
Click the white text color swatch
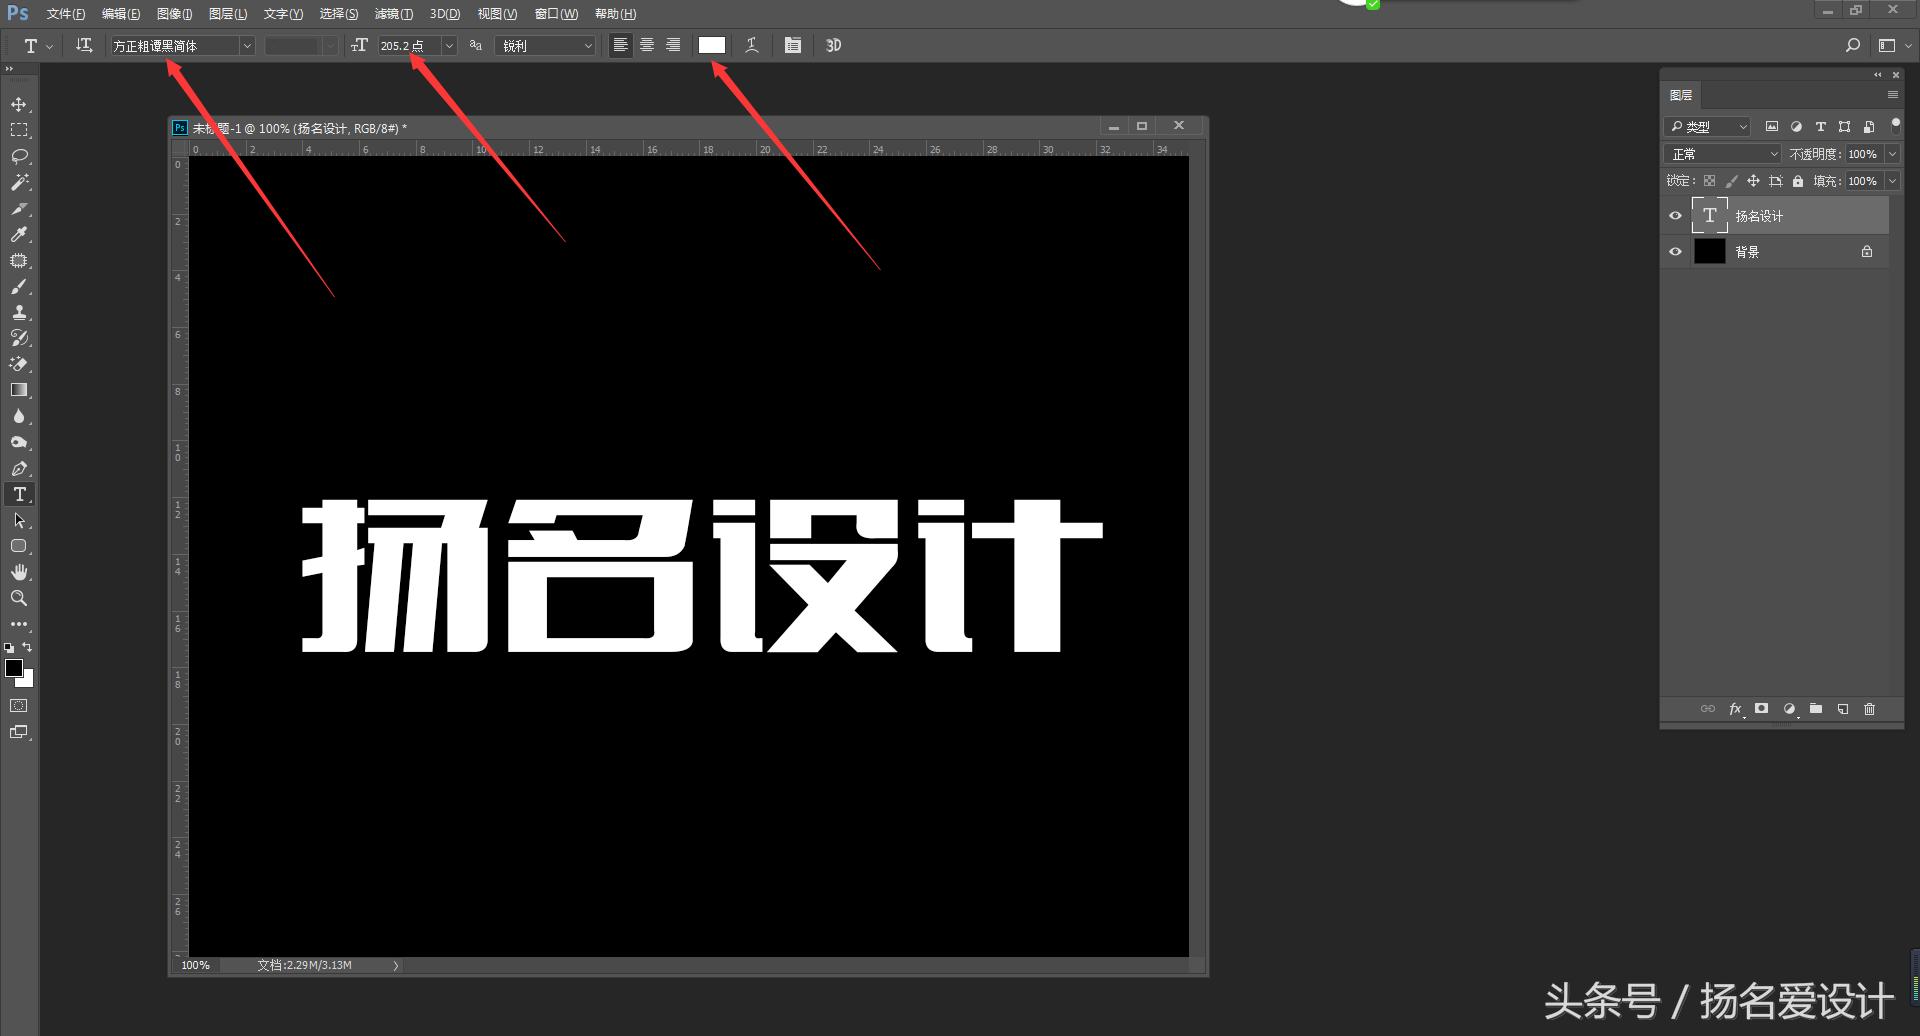click(712, 44)
